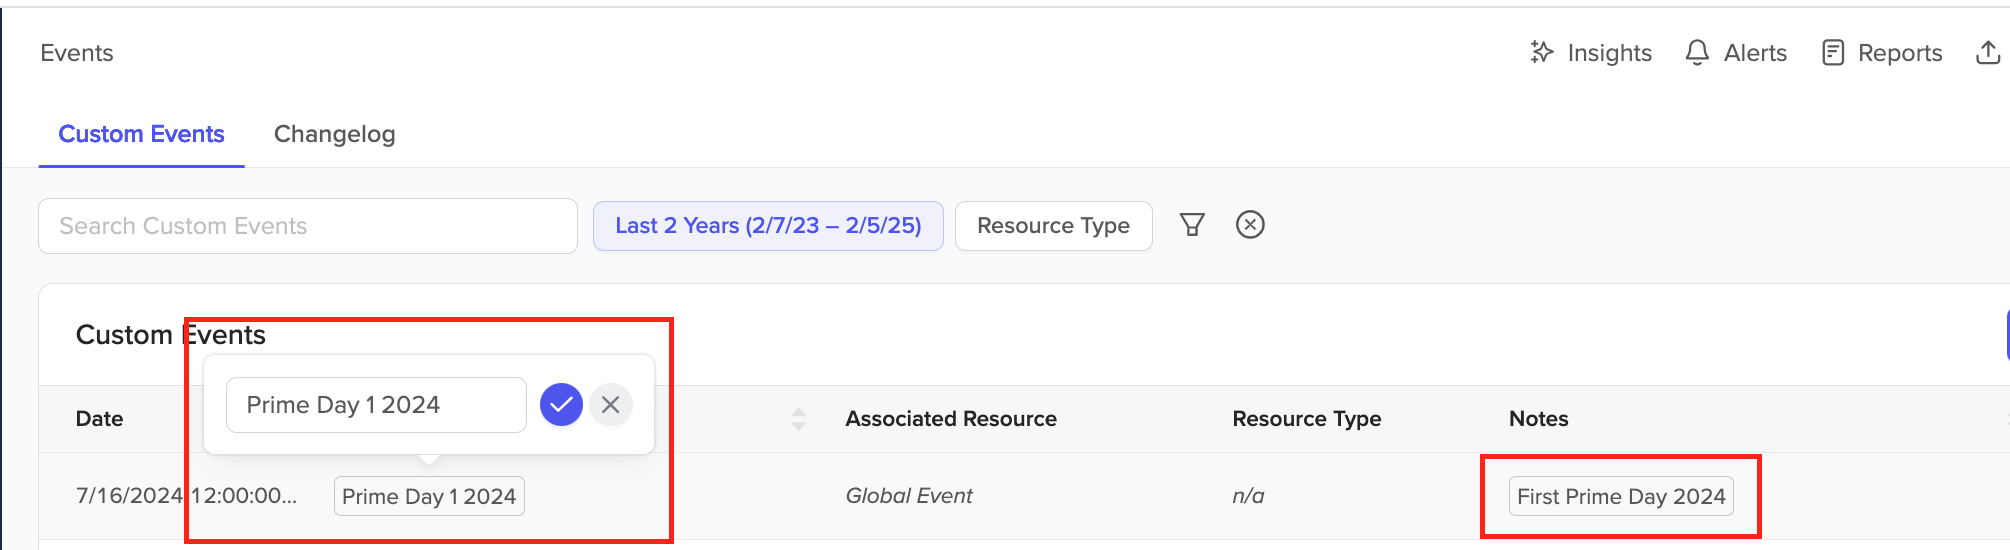Click the First Prime Day 2024 note
2010x550 pixels.
tap(1621, 497)
